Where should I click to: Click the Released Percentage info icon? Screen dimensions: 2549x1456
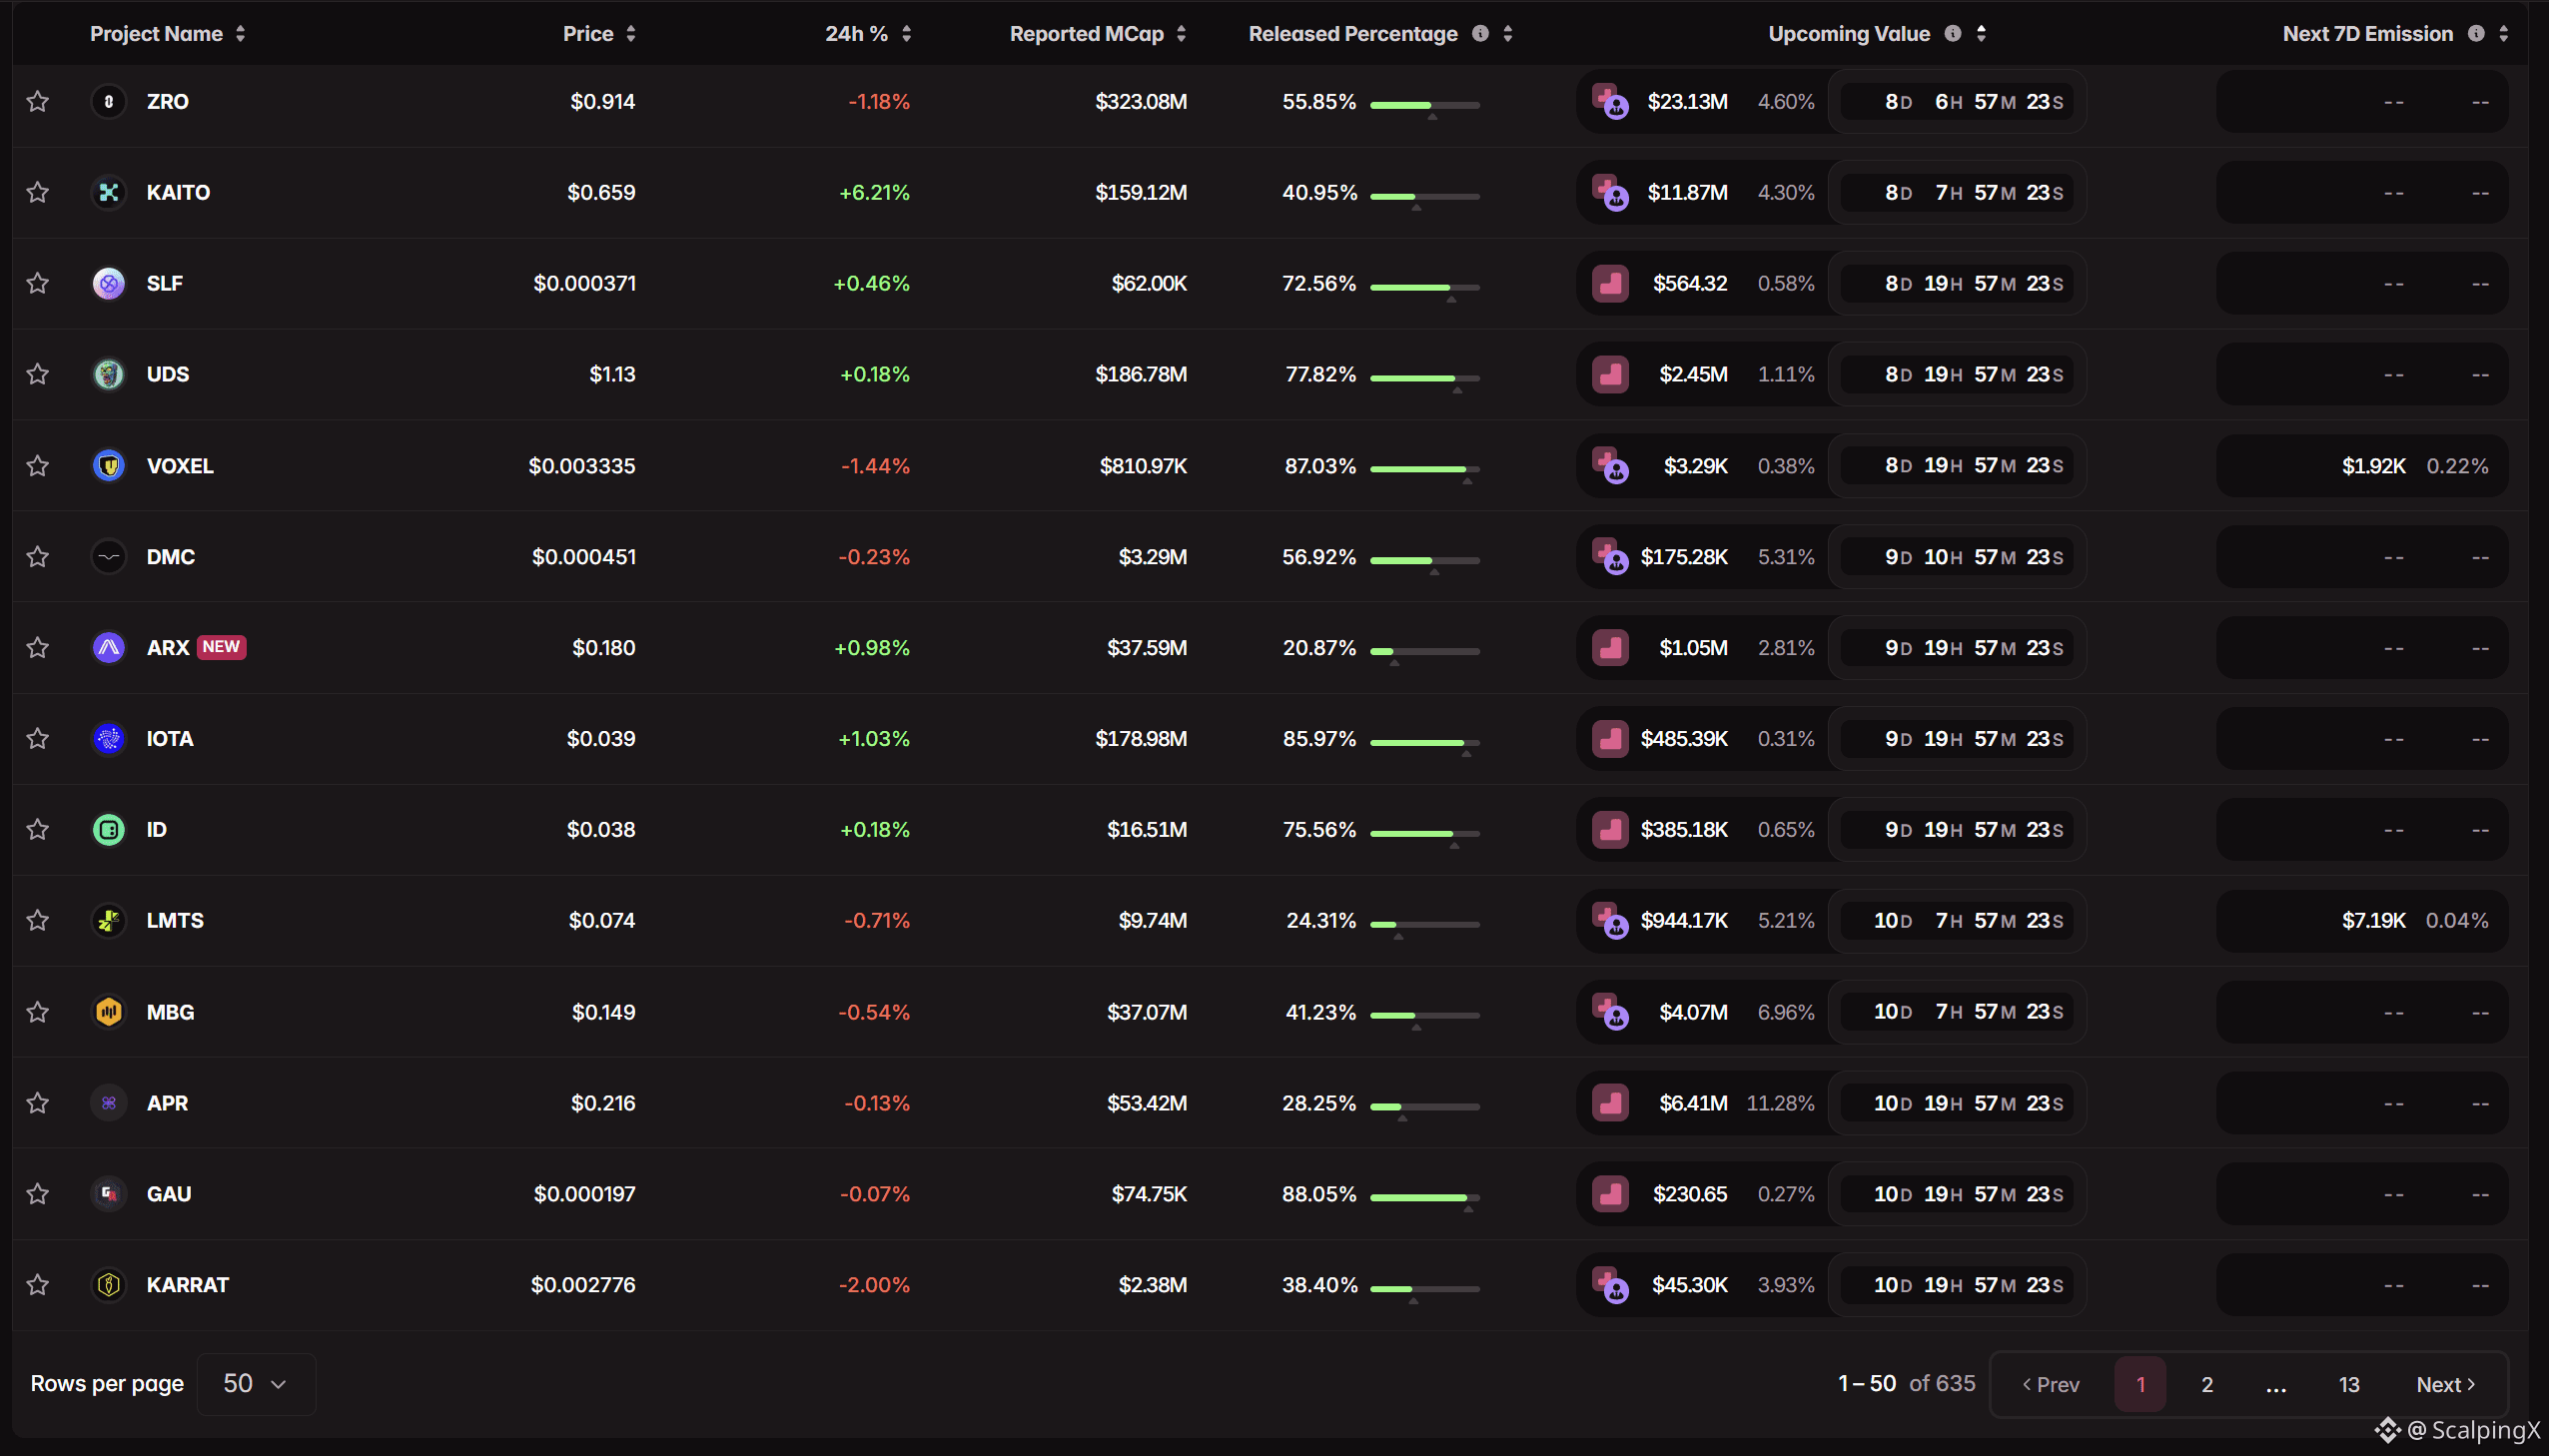click(x=1480, y=33)
